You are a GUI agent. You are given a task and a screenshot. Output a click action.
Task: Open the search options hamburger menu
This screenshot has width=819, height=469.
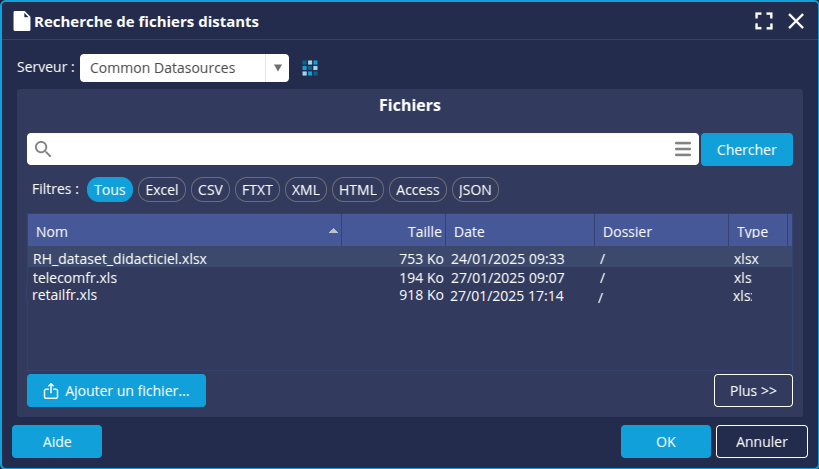pos(683,149)
